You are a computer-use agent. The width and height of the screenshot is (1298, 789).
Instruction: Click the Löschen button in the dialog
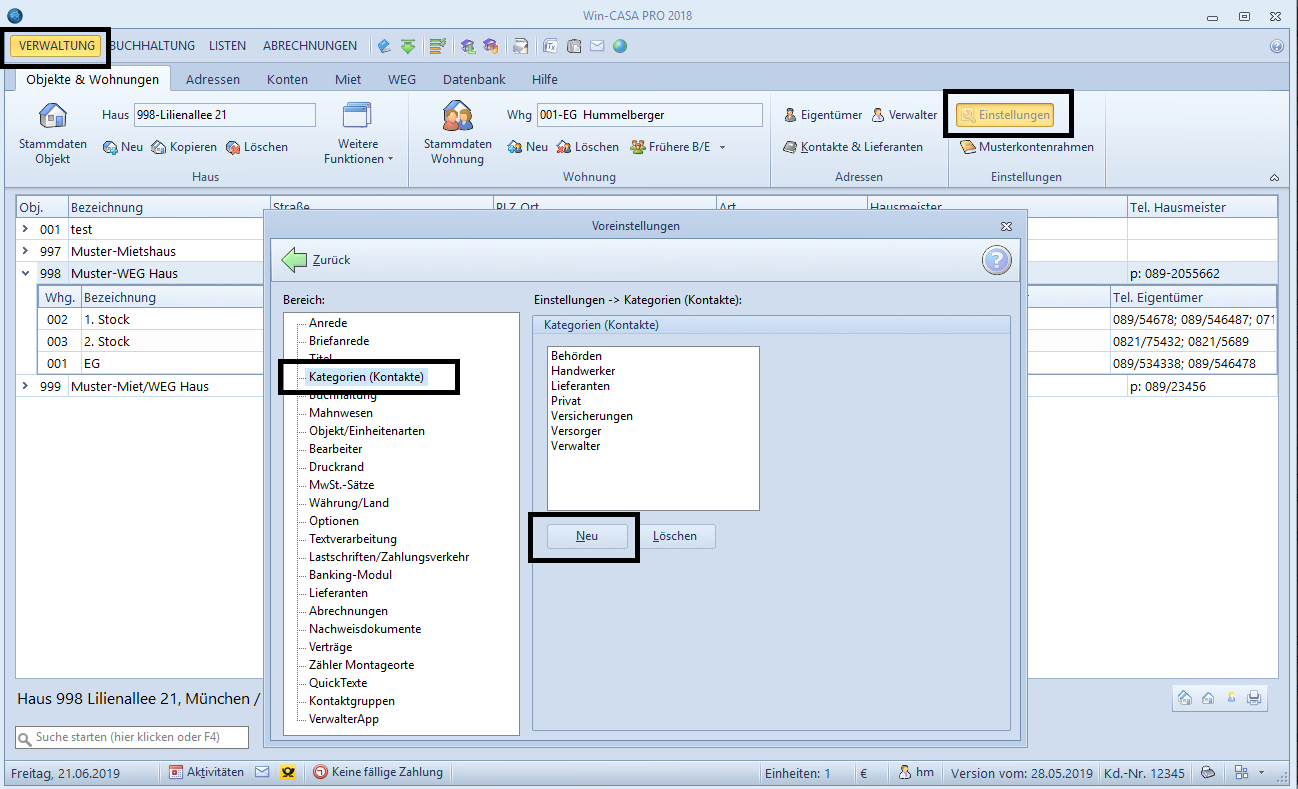674,536
